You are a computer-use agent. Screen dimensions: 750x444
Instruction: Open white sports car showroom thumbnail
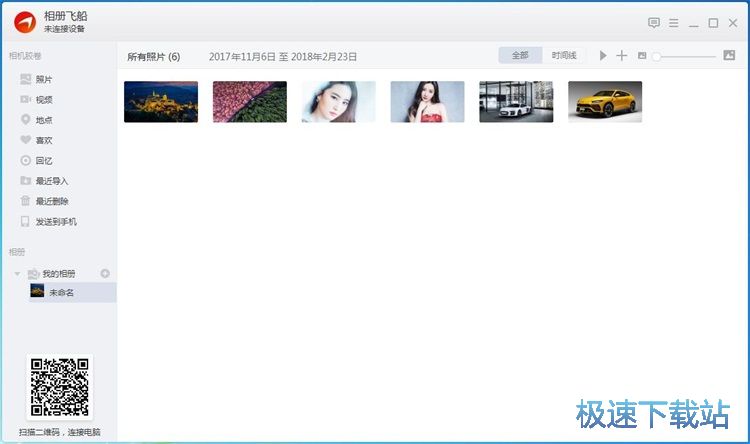point(516,101)
